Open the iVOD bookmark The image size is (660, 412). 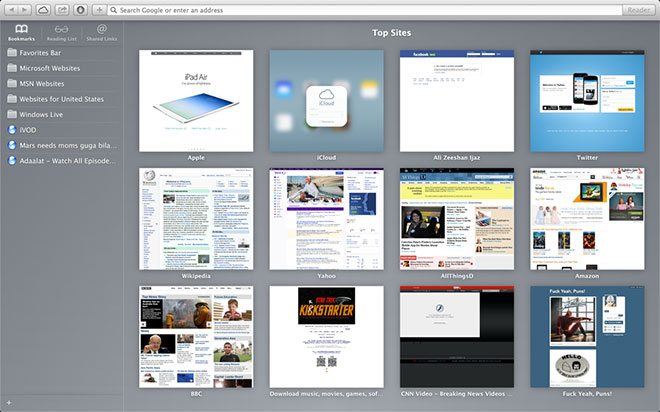coord(62,130)
